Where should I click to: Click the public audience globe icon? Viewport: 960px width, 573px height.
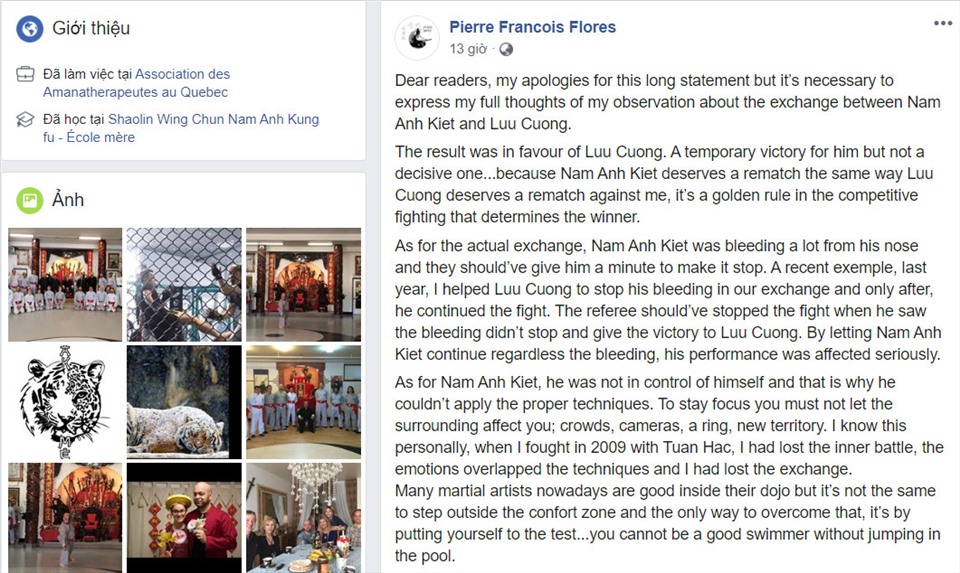pyautogui.click(x=506, y=49)
